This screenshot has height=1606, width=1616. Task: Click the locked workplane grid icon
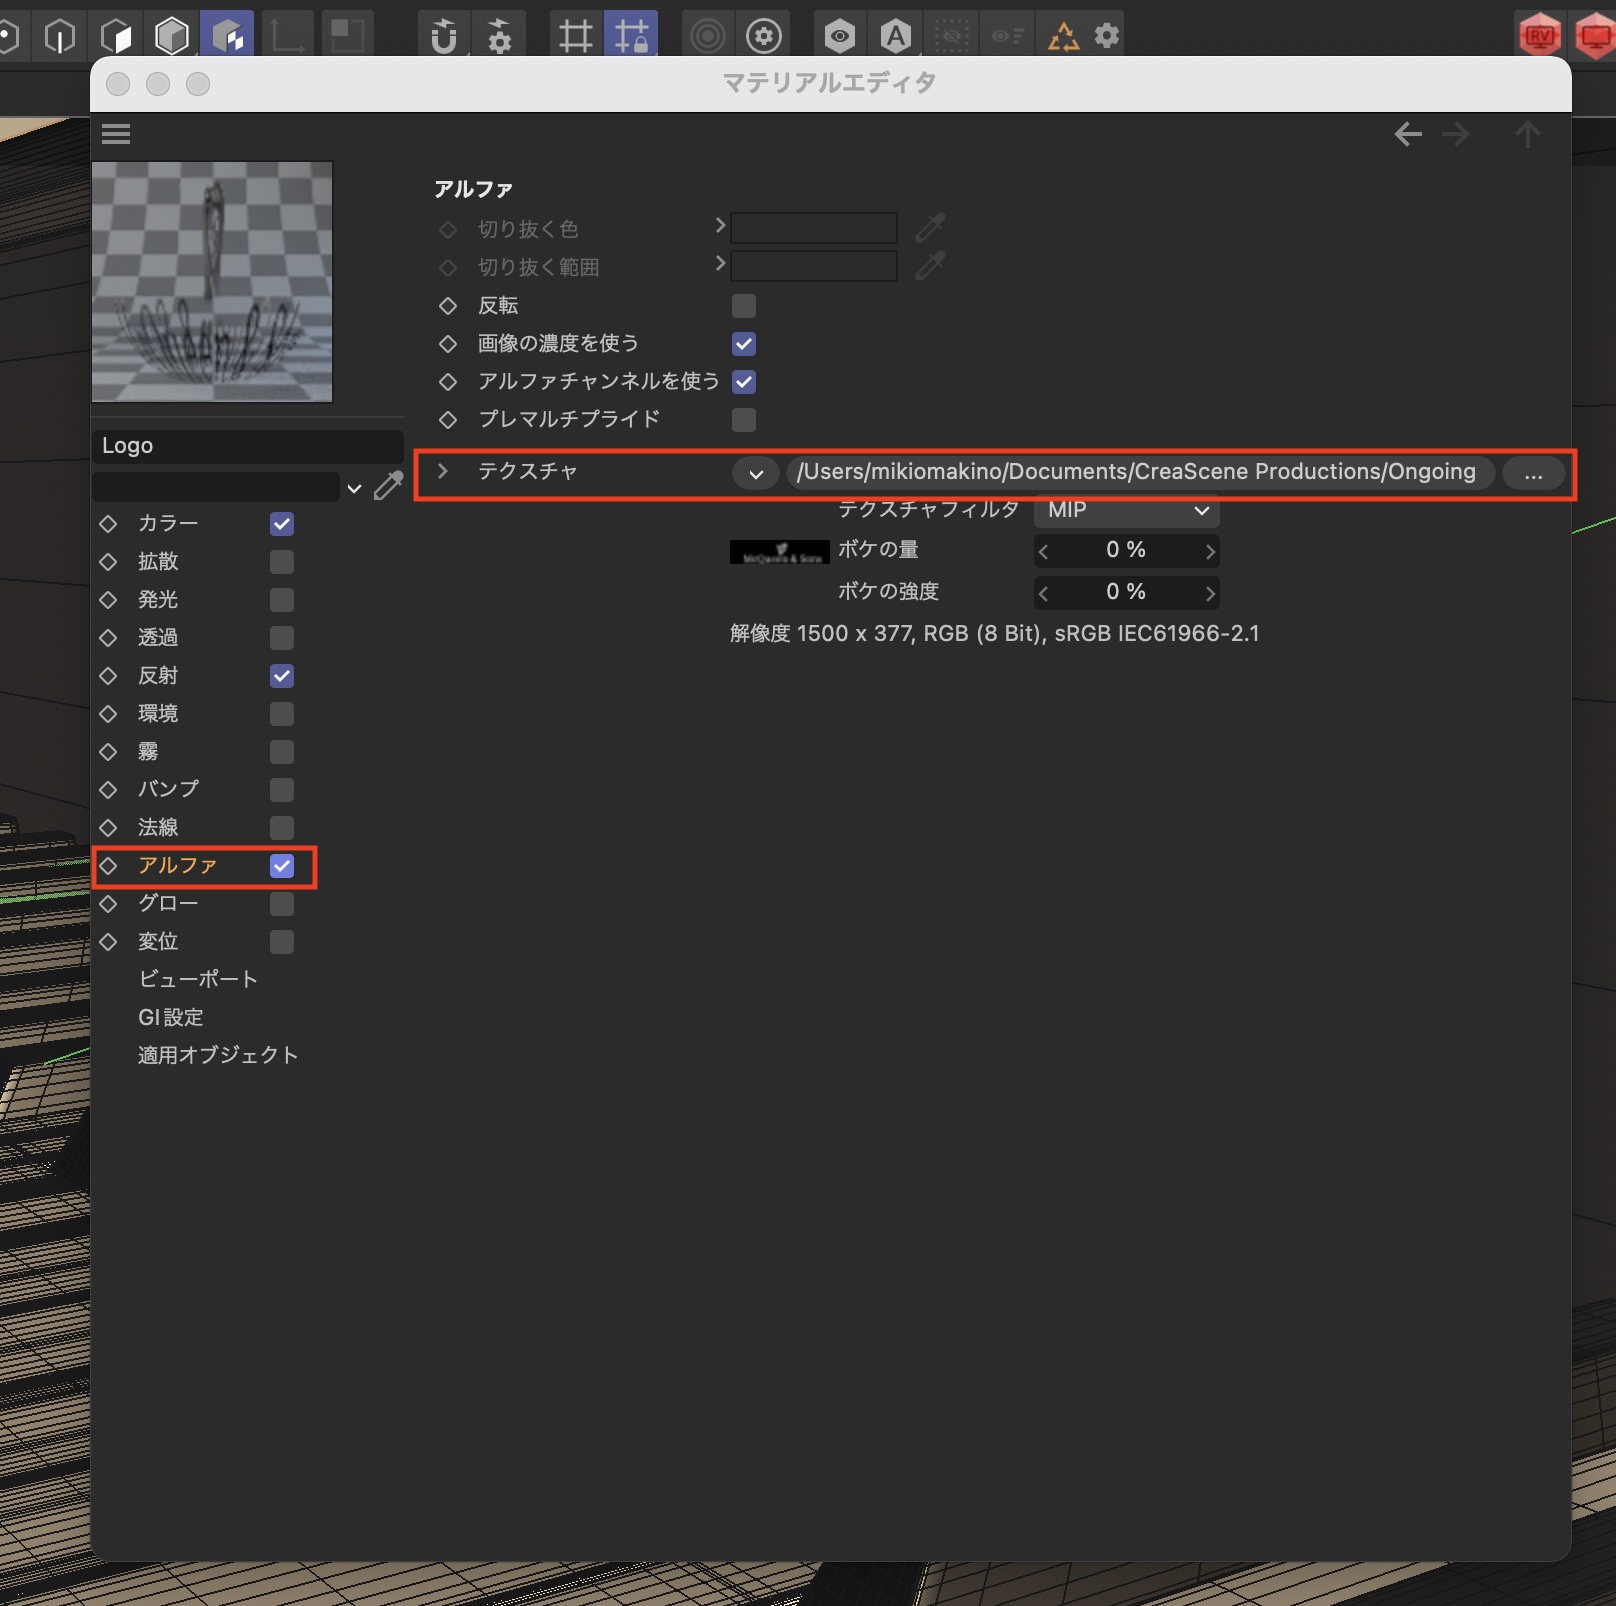(631, 37)
